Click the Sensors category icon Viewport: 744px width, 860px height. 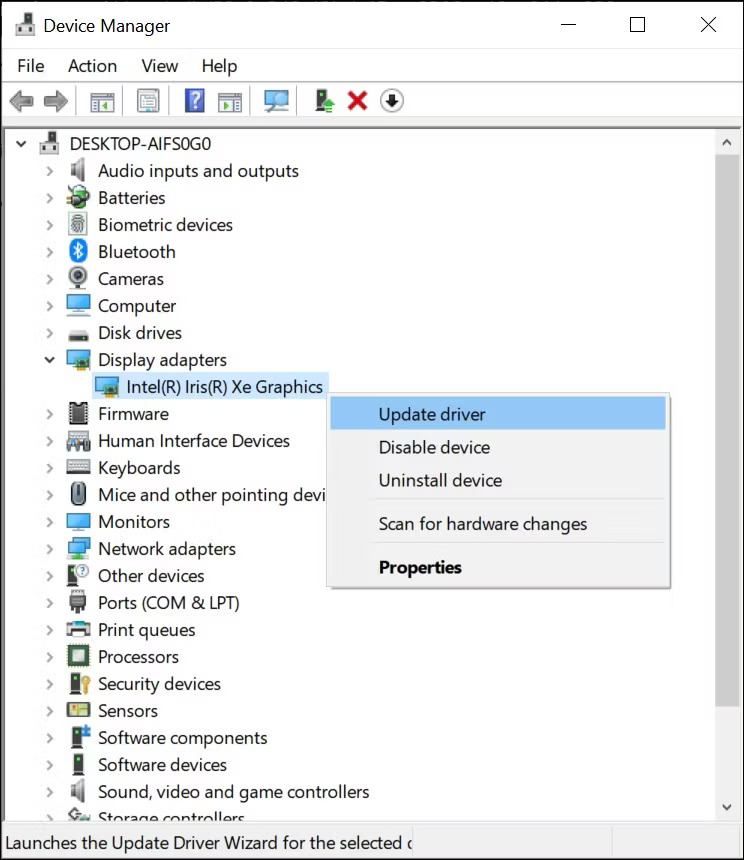click(x=78, y=710)
